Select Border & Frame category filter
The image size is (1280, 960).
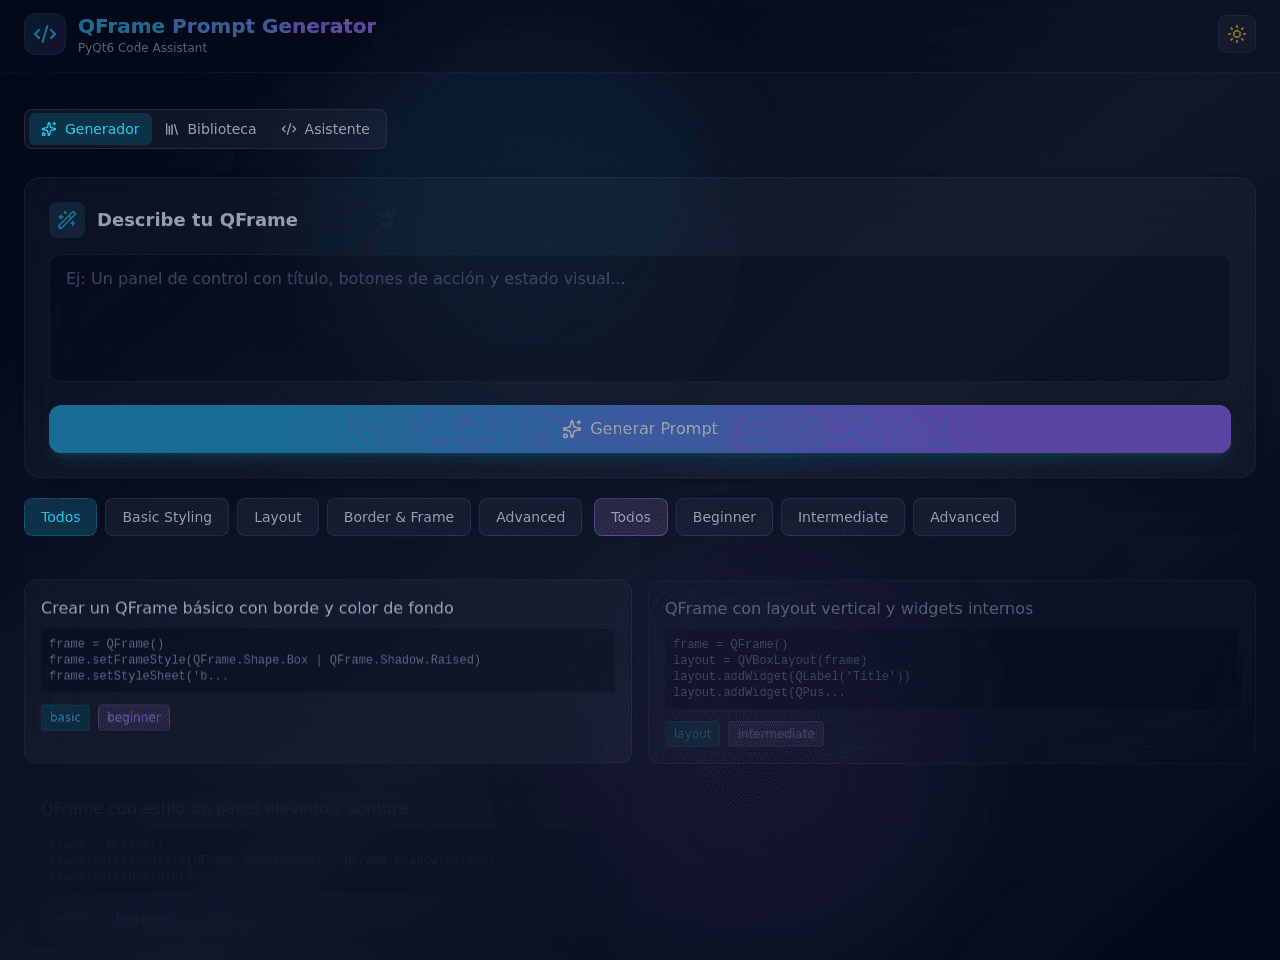tap(399, 517)
